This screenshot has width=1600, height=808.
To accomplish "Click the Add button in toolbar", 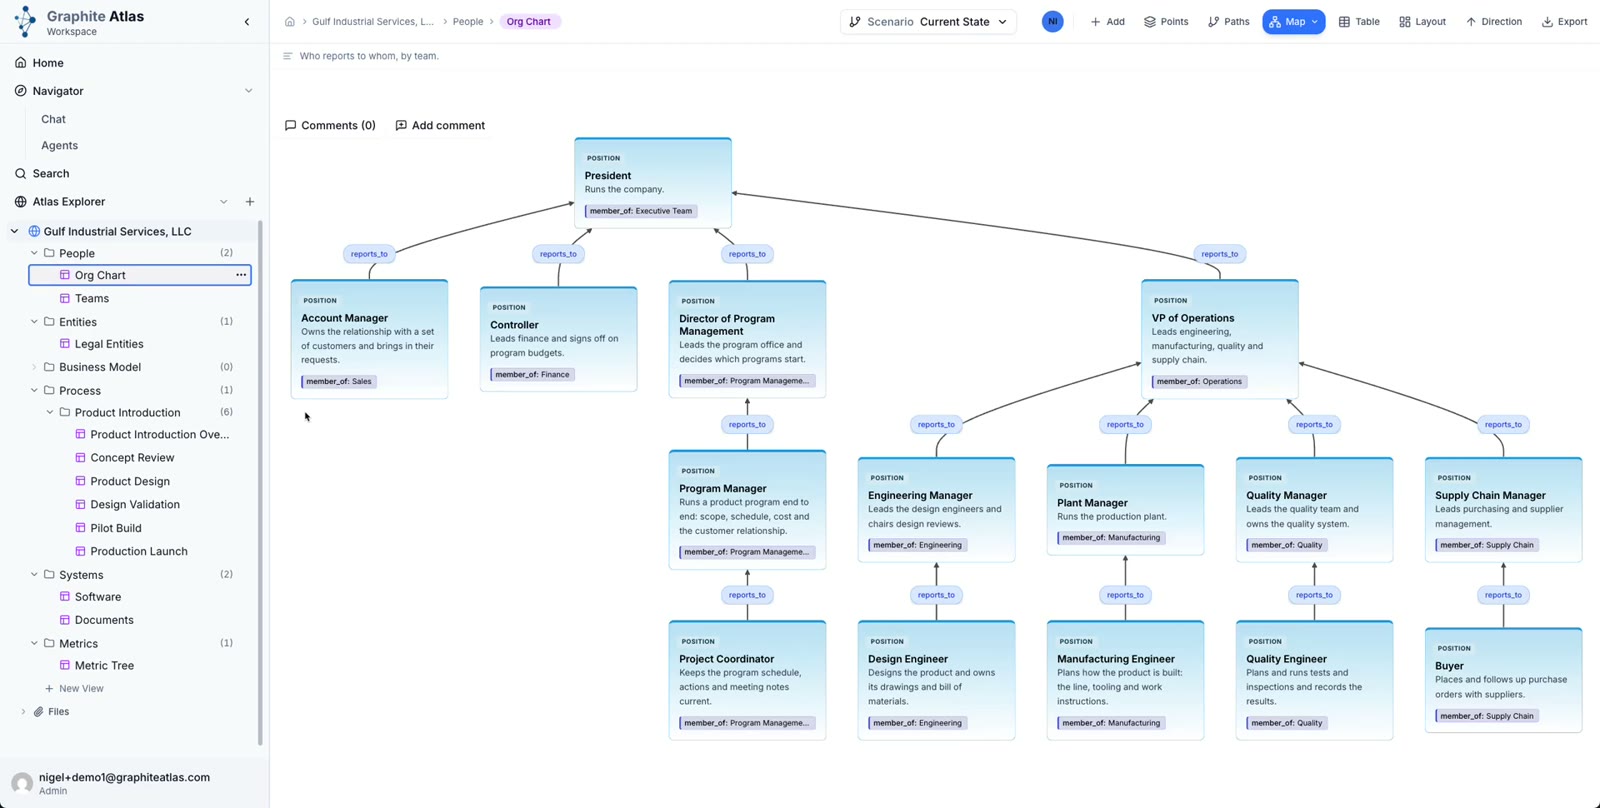I will 1107,22.
